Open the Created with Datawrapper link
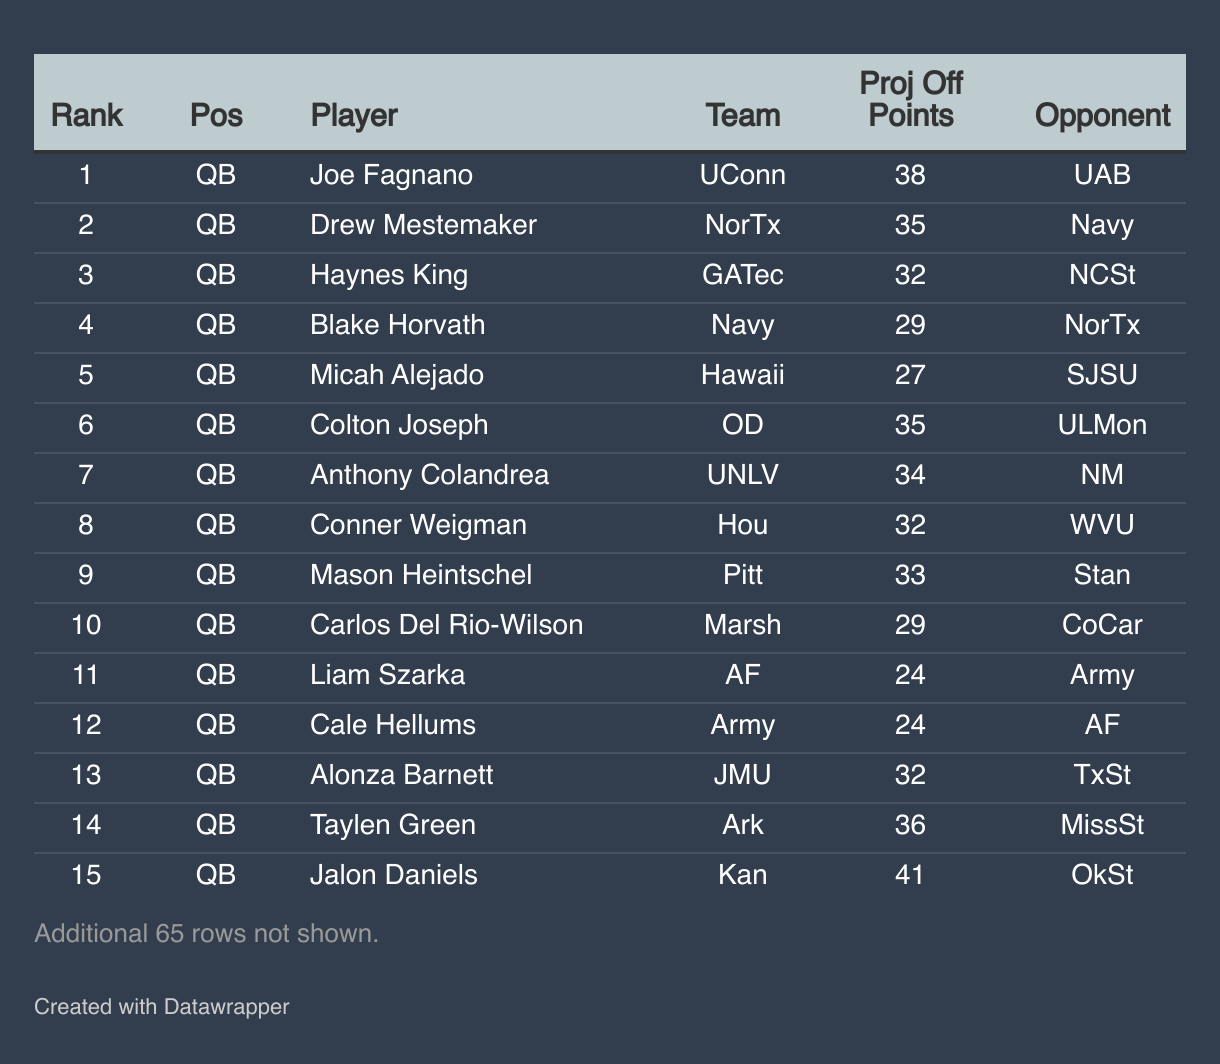 coord(162,1006)
